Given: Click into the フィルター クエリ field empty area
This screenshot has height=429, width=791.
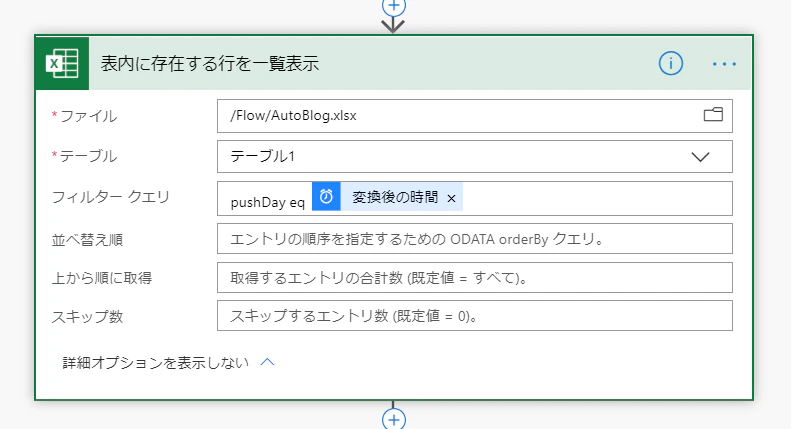Looking at the screenshot, I should 595,199.
